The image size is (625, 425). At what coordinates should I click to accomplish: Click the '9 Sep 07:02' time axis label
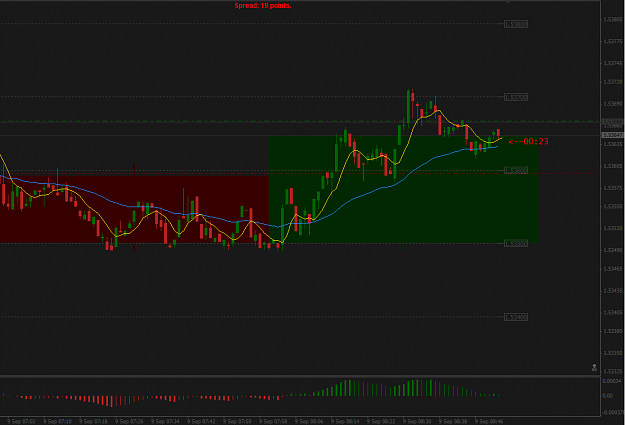(x=22, y=421)
